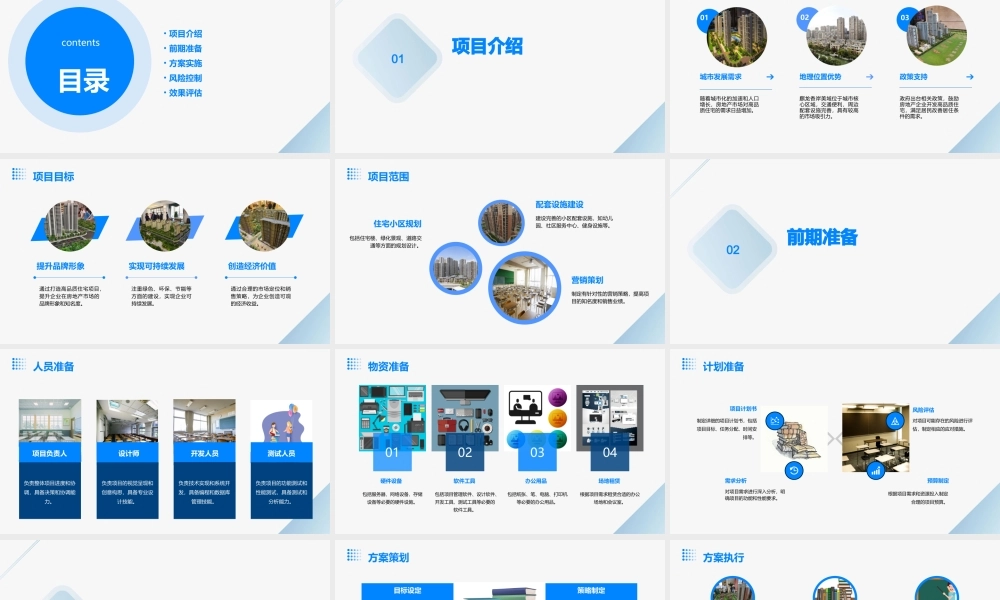Click the dotted grid icon beside 物资准备

pos(354,364)
